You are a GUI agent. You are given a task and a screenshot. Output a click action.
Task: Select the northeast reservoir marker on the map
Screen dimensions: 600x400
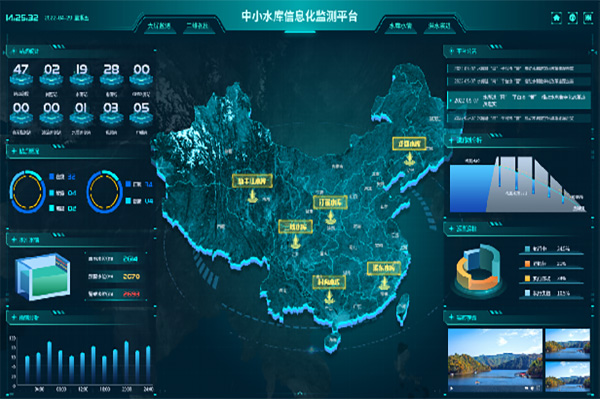click(407, 144)
